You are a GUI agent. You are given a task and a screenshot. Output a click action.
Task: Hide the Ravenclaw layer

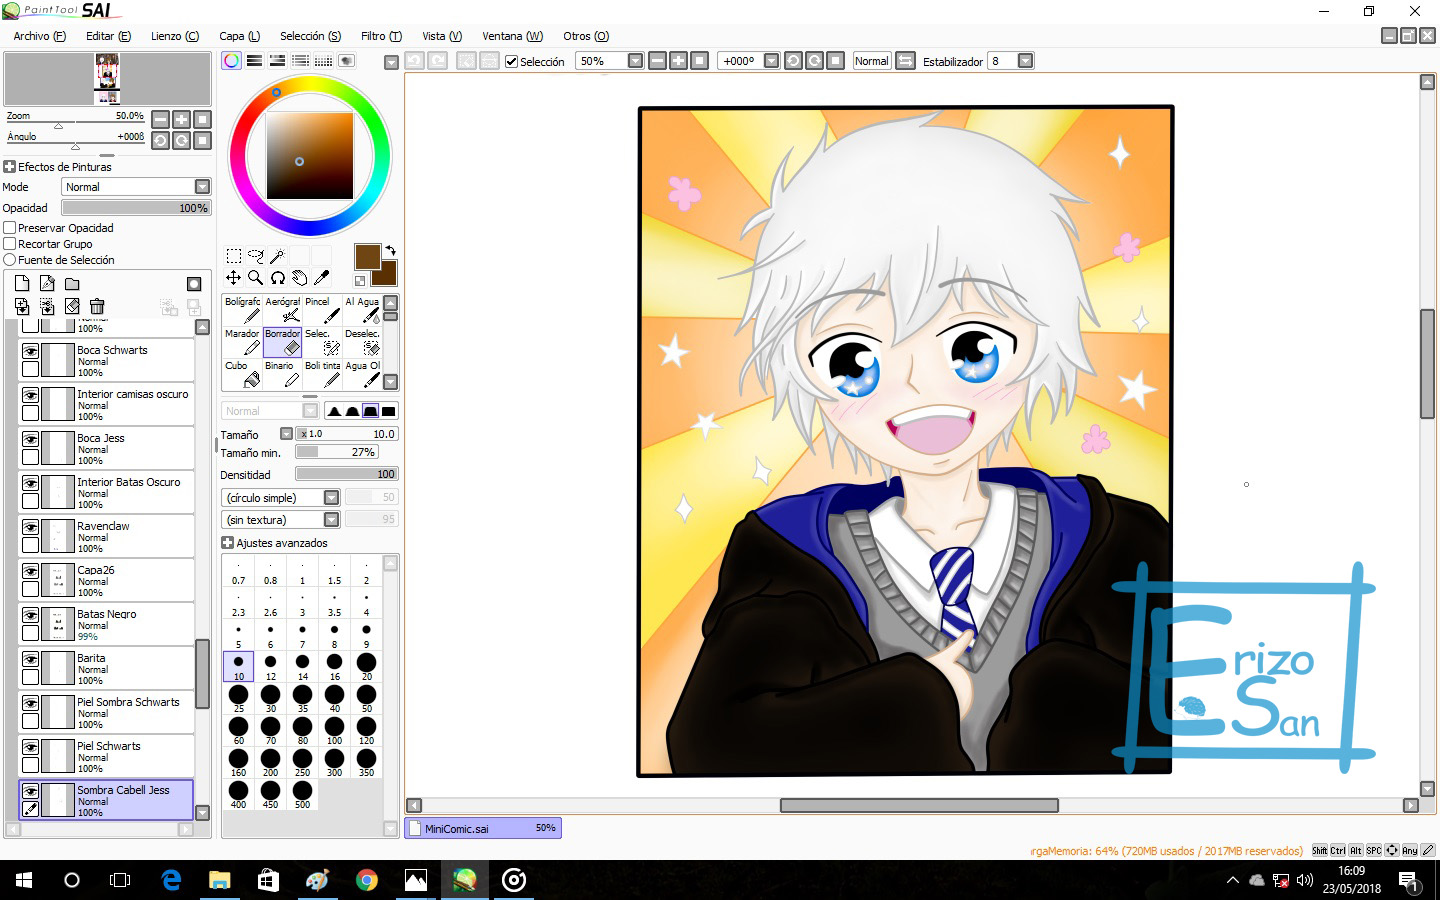tap(31, 527)
